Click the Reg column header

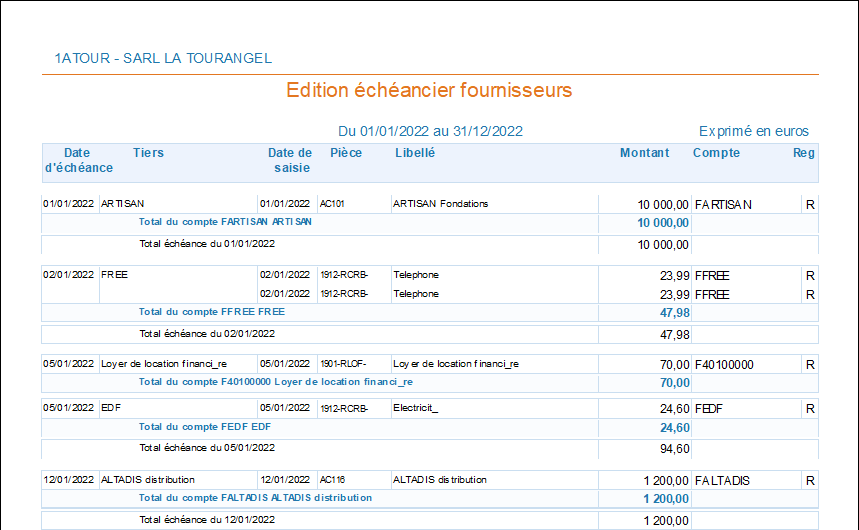(x=804, y=153)
